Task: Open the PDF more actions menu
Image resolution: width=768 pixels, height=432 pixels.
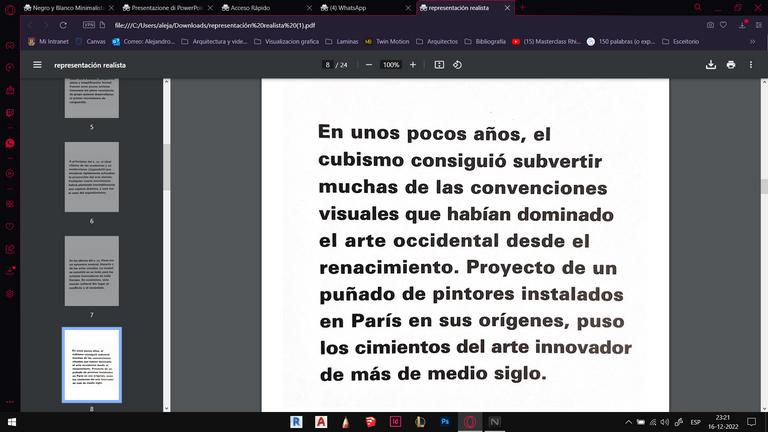Action: [752, 65]
